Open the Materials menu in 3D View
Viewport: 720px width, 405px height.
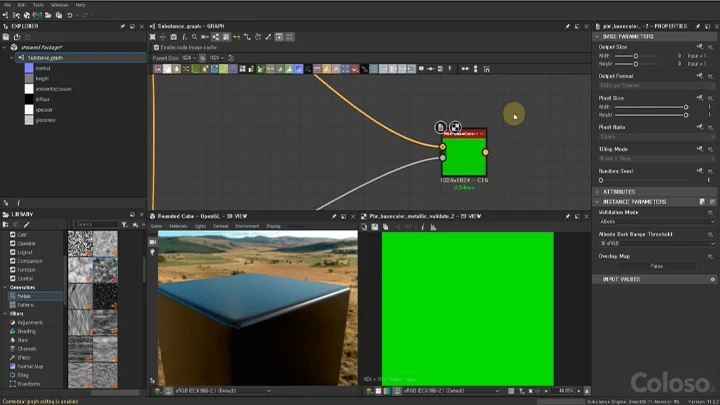click(178, 226)
